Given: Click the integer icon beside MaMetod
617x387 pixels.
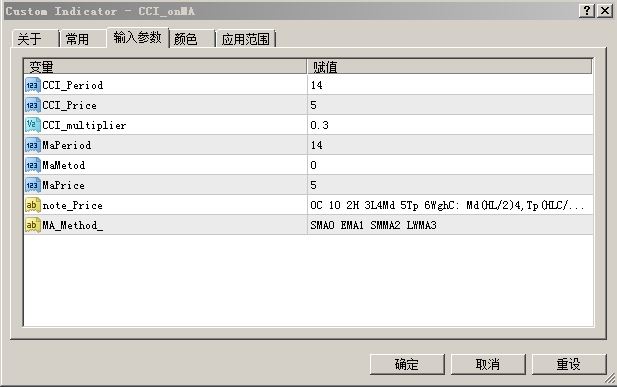Looking at the screenshot, I should [33, 165].
